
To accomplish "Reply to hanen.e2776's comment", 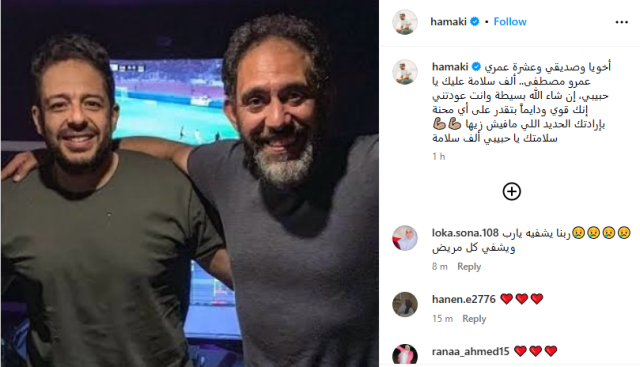I will pos(474,319).
